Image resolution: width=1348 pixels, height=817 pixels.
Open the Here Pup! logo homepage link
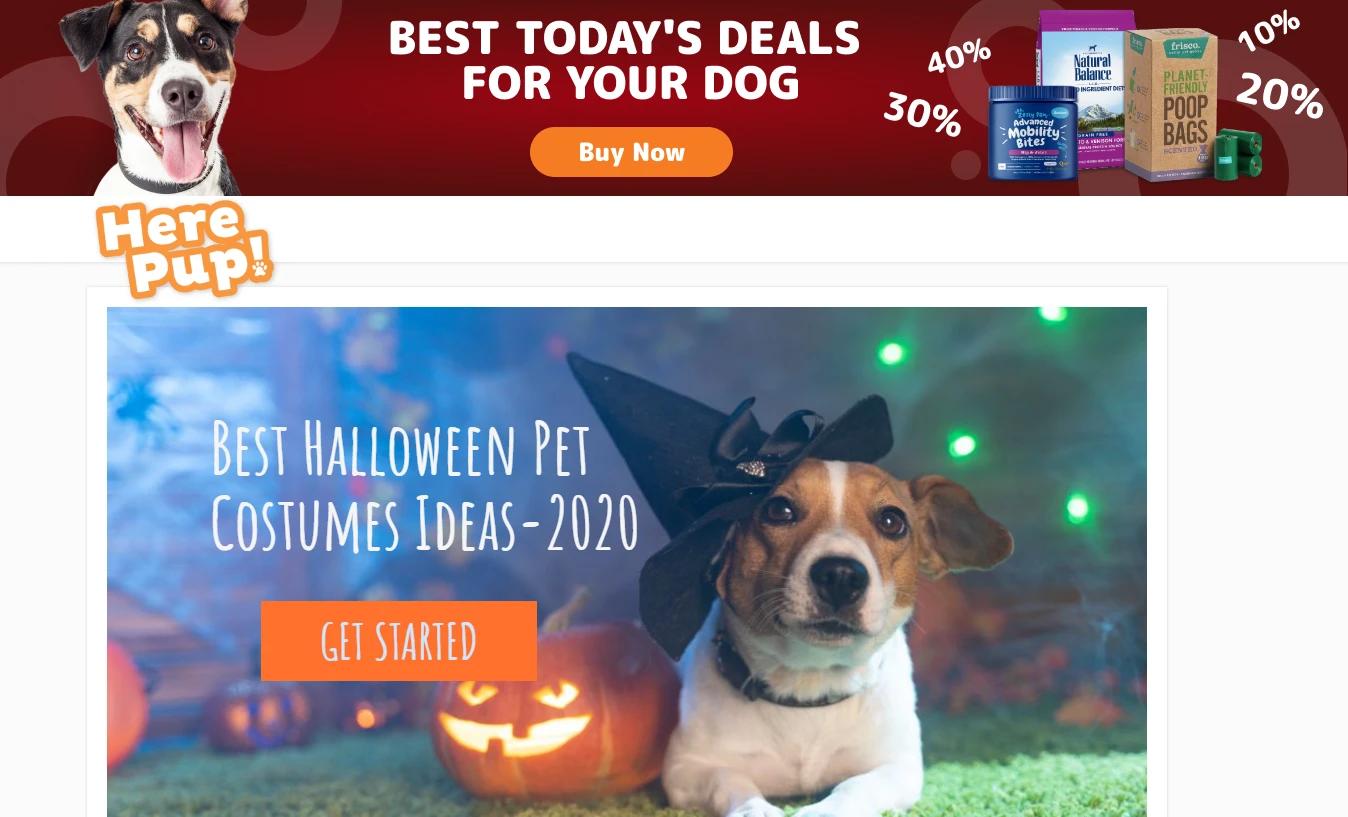tap(185, 249)
